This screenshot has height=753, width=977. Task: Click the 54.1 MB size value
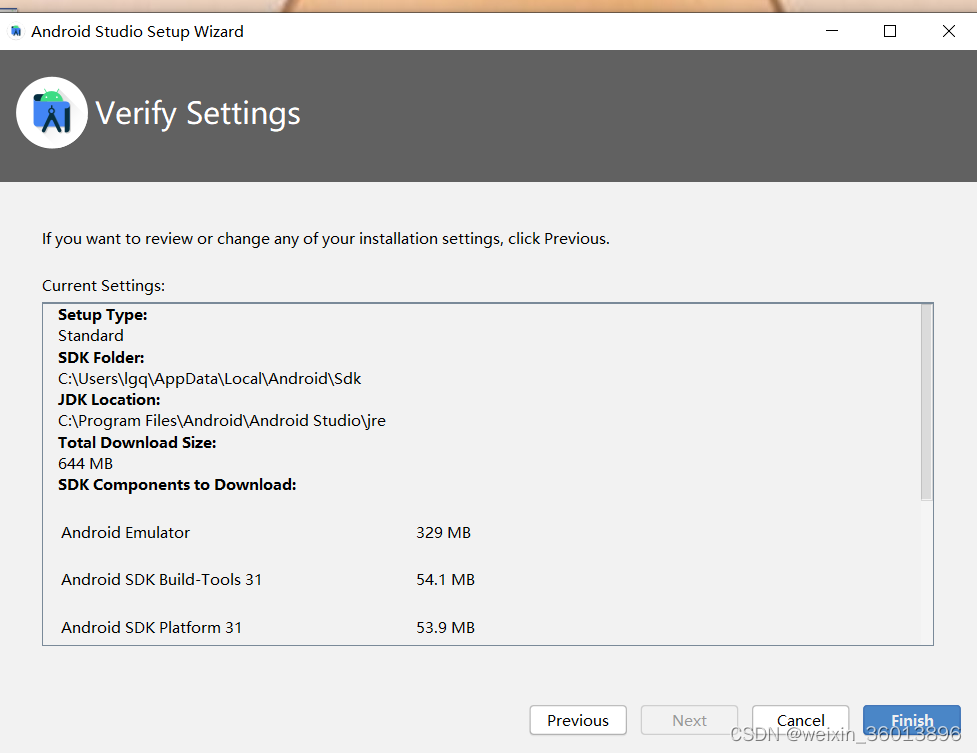(446, 579)
